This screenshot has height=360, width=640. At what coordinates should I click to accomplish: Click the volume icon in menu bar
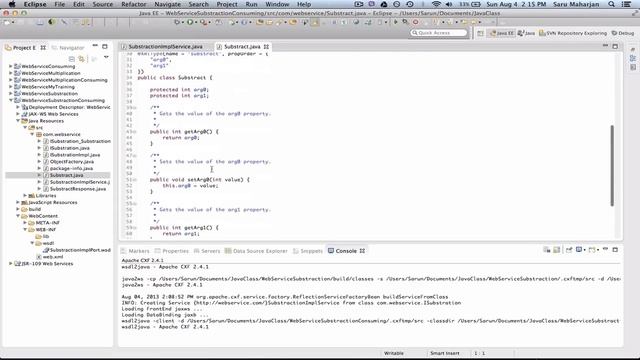coord(449,4)
